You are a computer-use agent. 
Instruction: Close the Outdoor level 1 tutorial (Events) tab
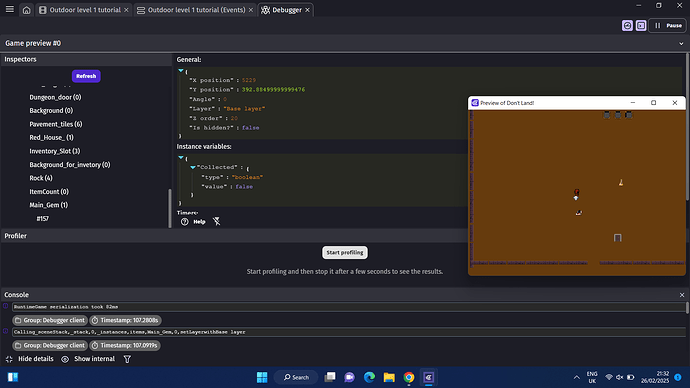[x=251, y=10]
